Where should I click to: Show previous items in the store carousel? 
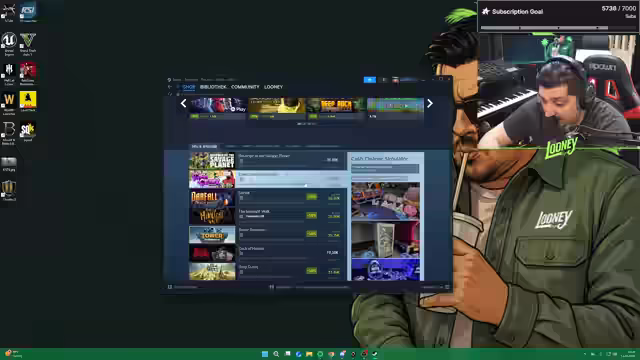click(184, 104)
